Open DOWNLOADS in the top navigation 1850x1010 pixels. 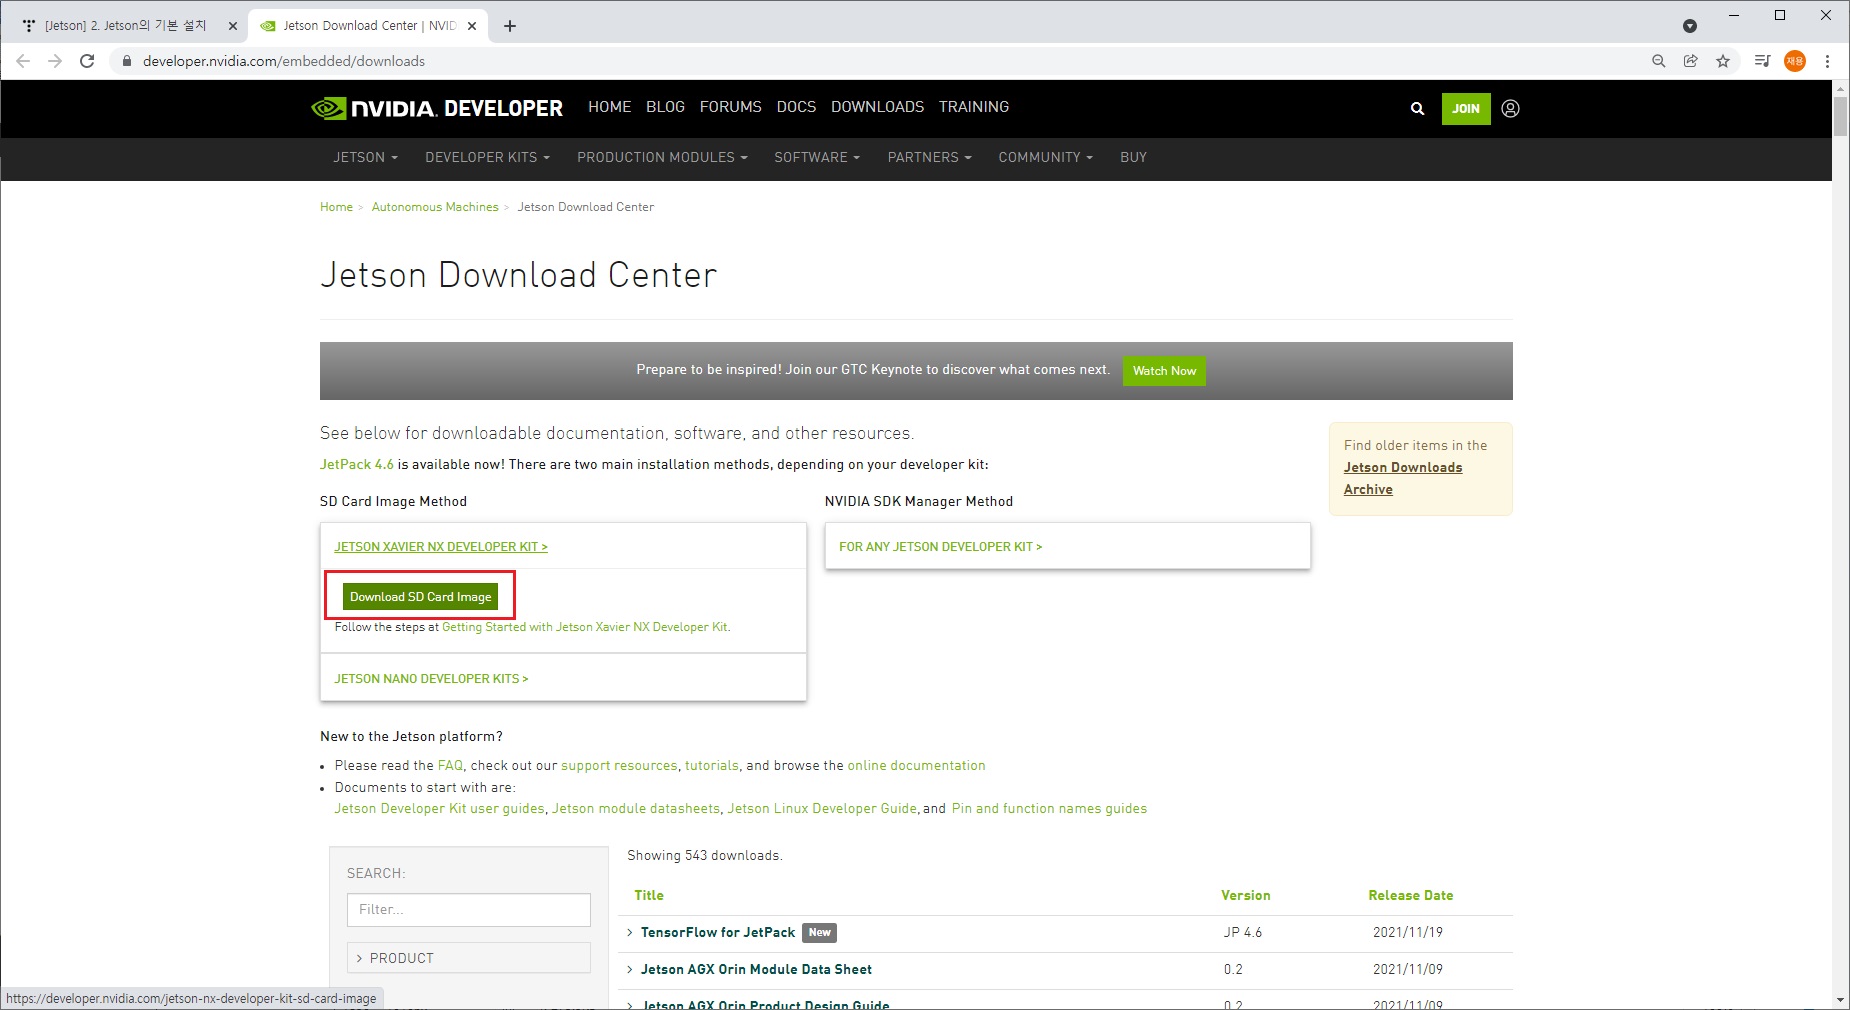point(877,107)
